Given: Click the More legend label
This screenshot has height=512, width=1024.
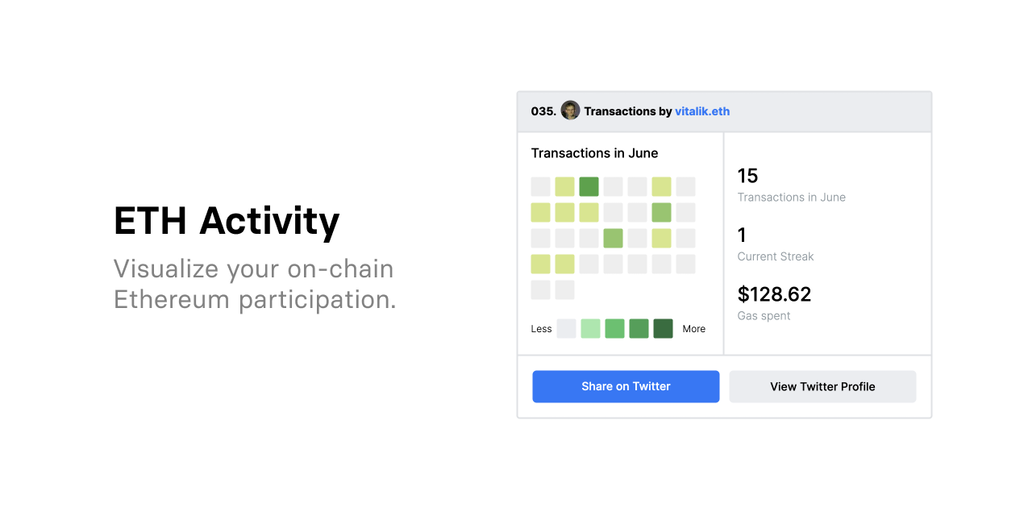Looking at the screenshot, I should click(693, 329).
